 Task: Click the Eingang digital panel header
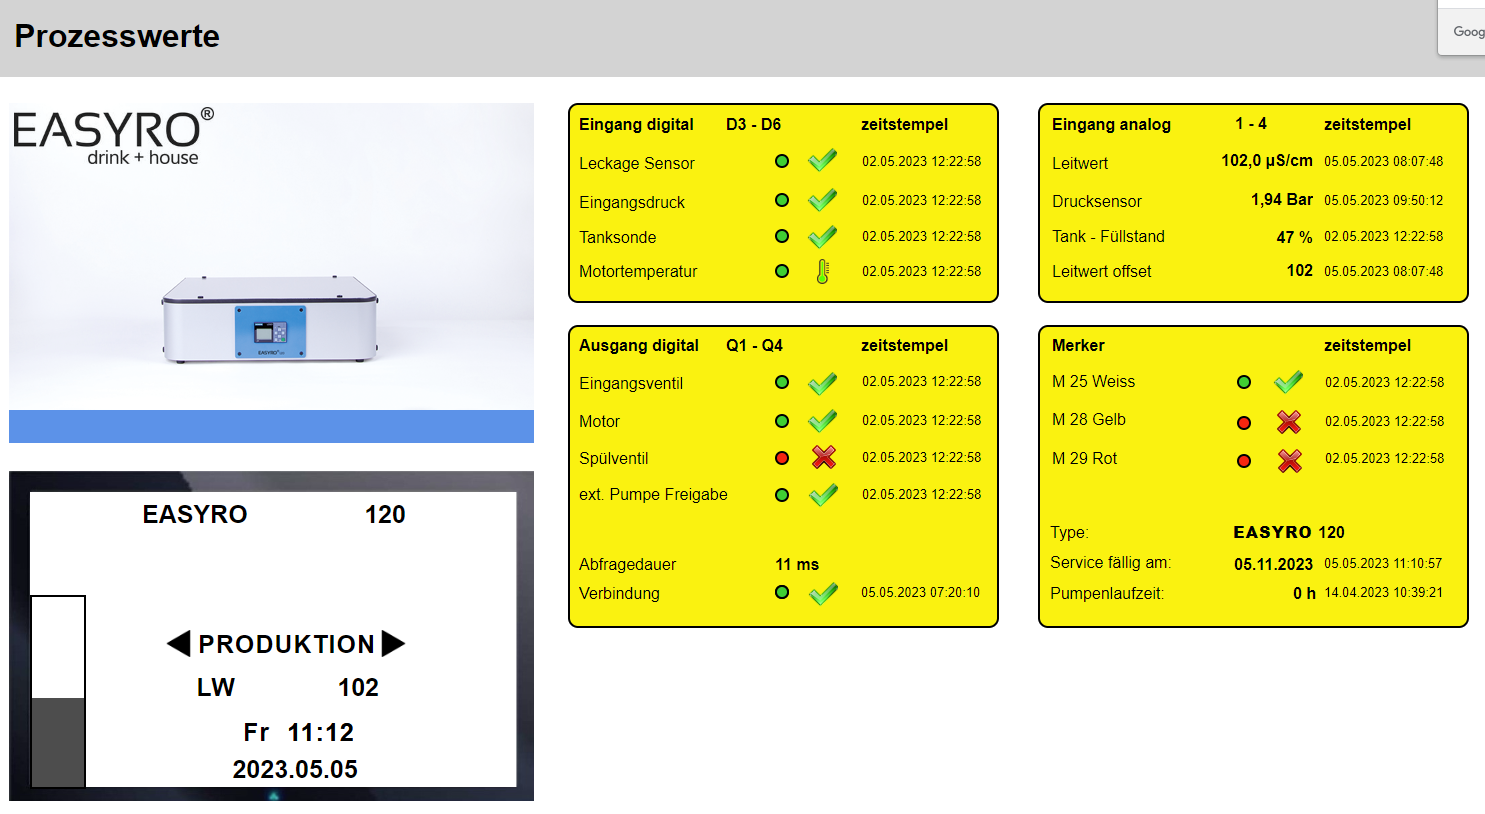coord(636,124)
